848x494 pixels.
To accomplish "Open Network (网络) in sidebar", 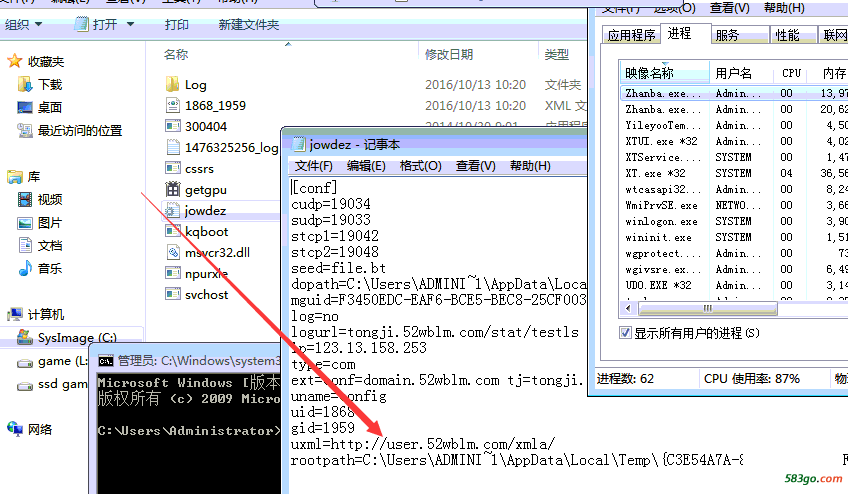I will pyautogui.click(x=40, y=429).
